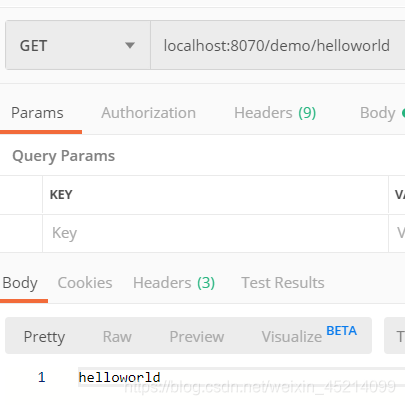Screen dimensions: 405x405
Task: Open the Authorization tab
Action: click(148, 113)
